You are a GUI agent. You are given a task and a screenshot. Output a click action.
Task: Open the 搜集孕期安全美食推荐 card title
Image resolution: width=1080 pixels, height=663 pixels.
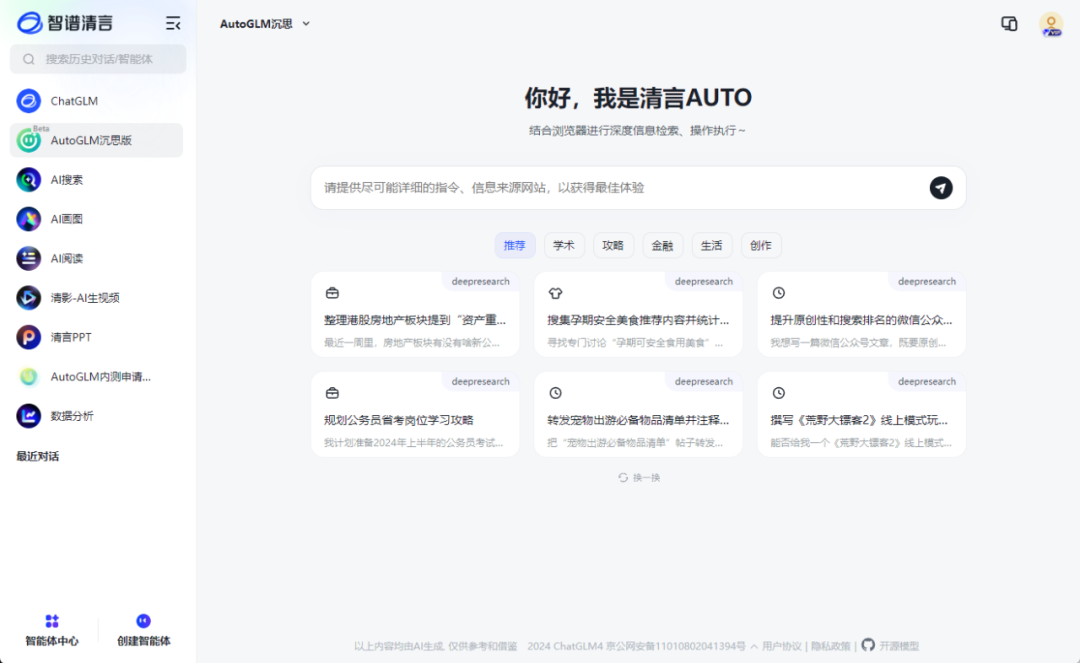point(638,320)
